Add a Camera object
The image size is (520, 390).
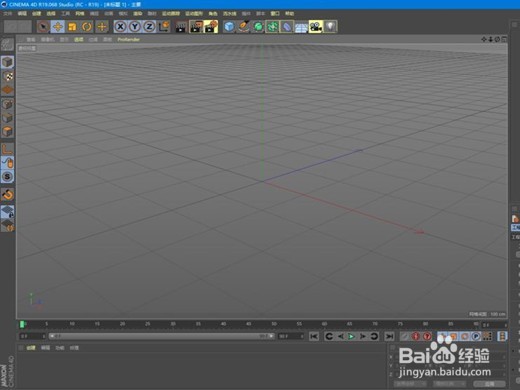[x=316, y=27]
